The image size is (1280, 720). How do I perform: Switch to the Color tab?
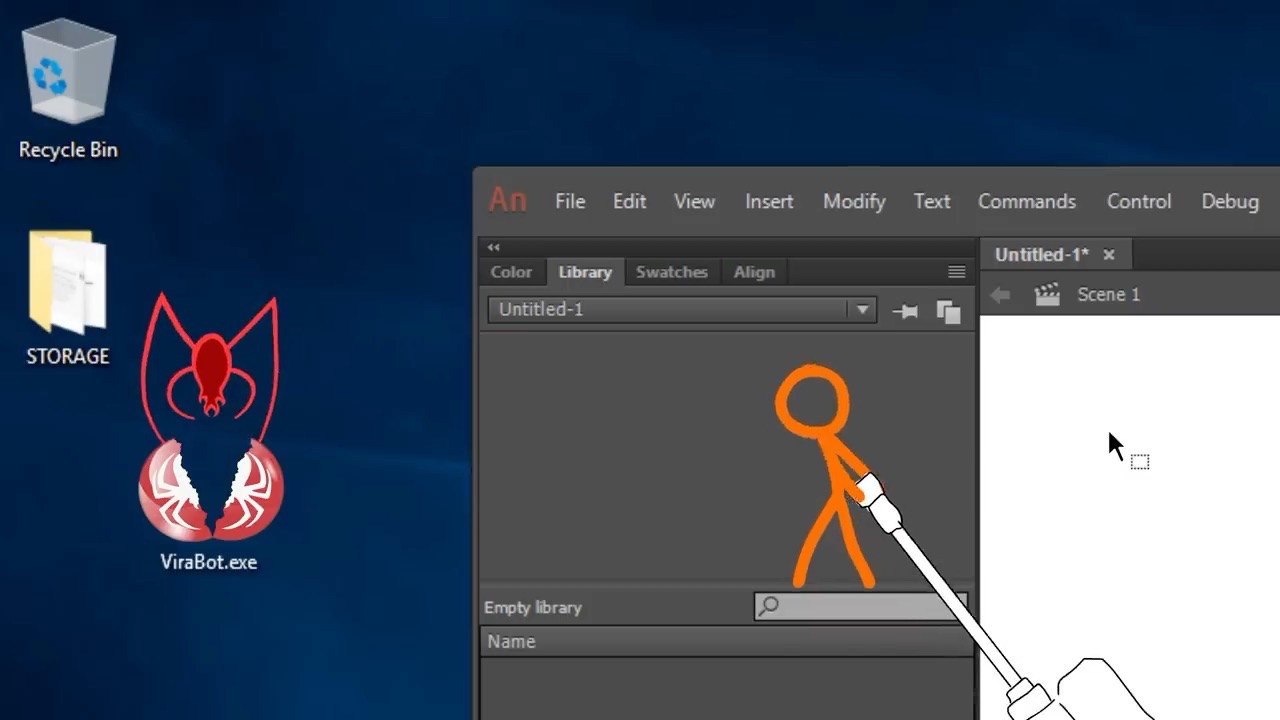tap(511, 272)
